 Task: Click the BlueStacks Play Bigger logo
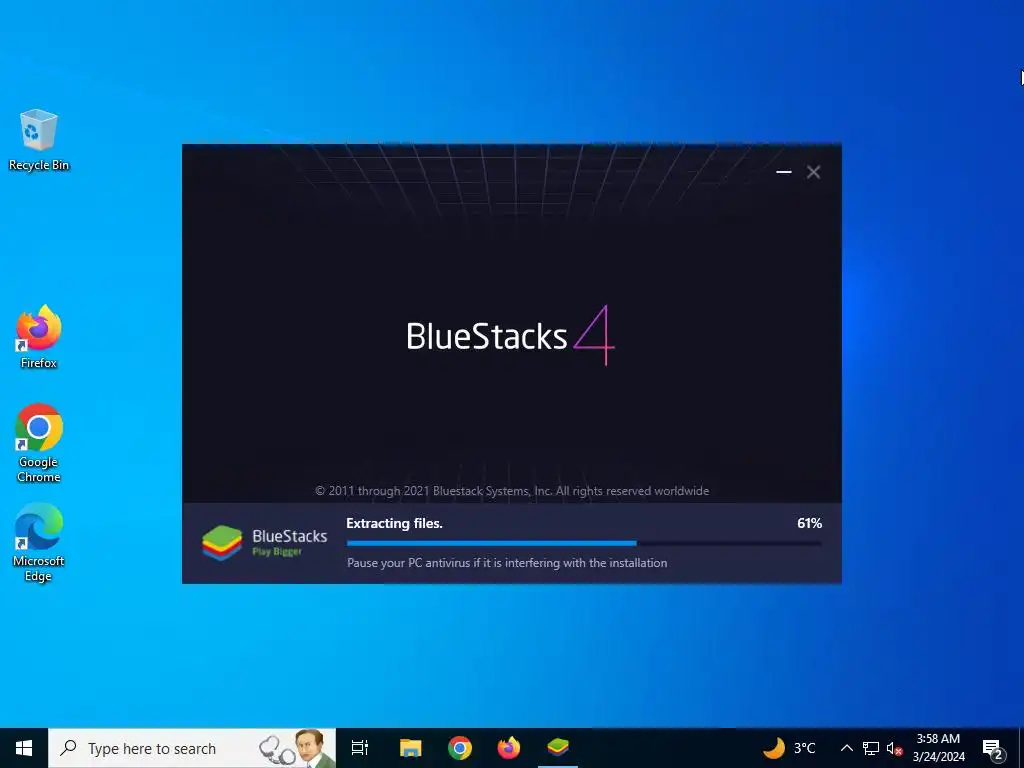[x=264, y=543]
